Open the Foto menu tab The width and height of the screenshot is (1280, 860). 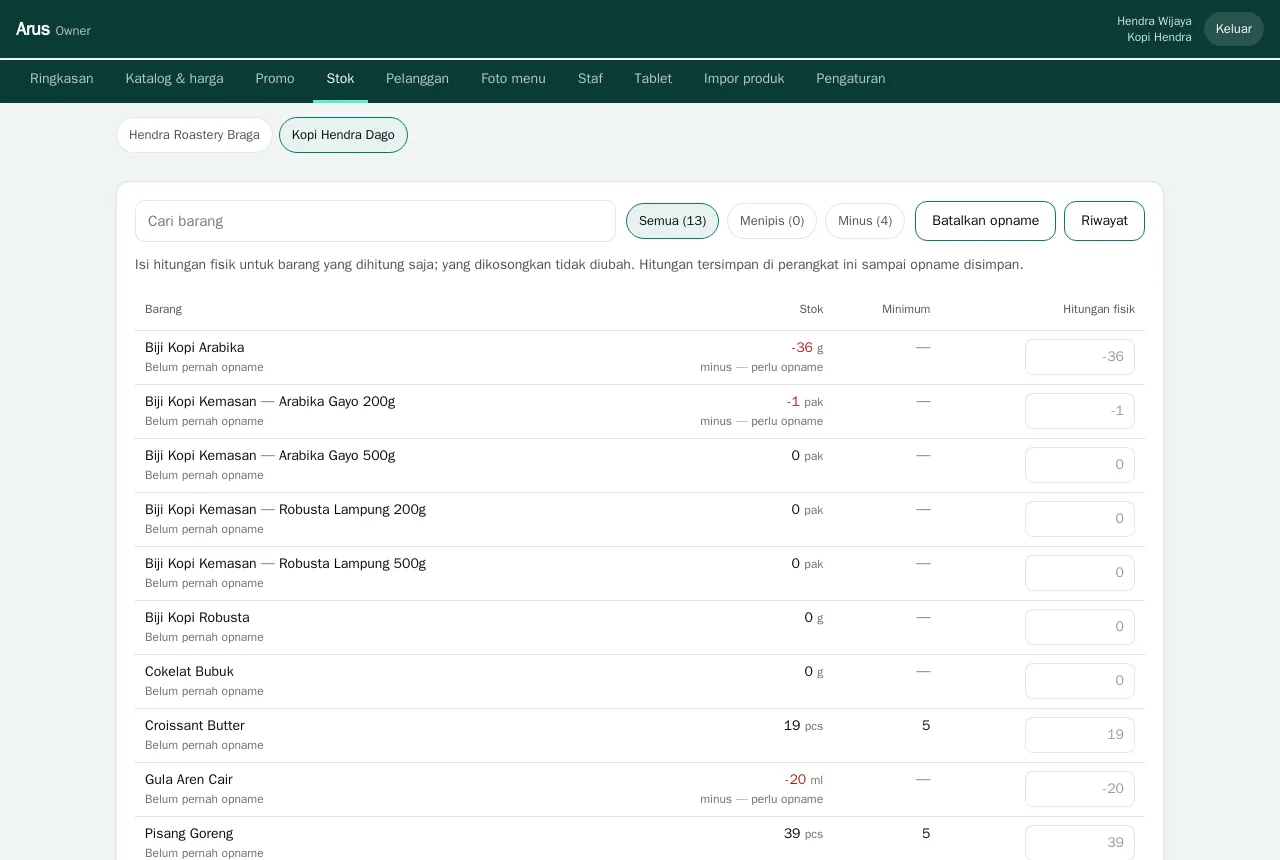pos(513,79)
